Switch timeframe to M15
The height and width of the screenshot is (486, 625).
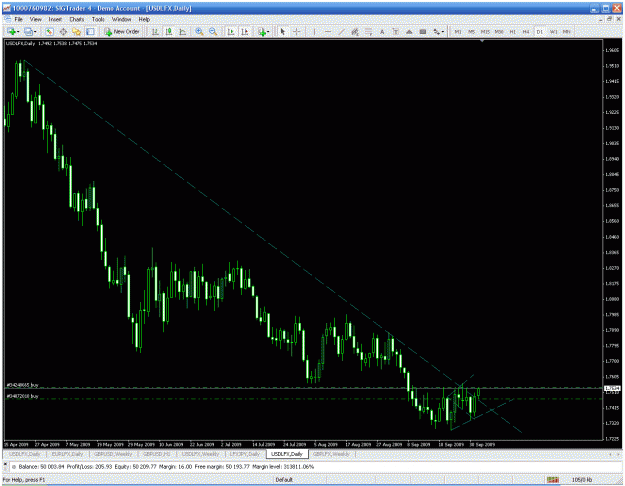[x=485, y=31]
